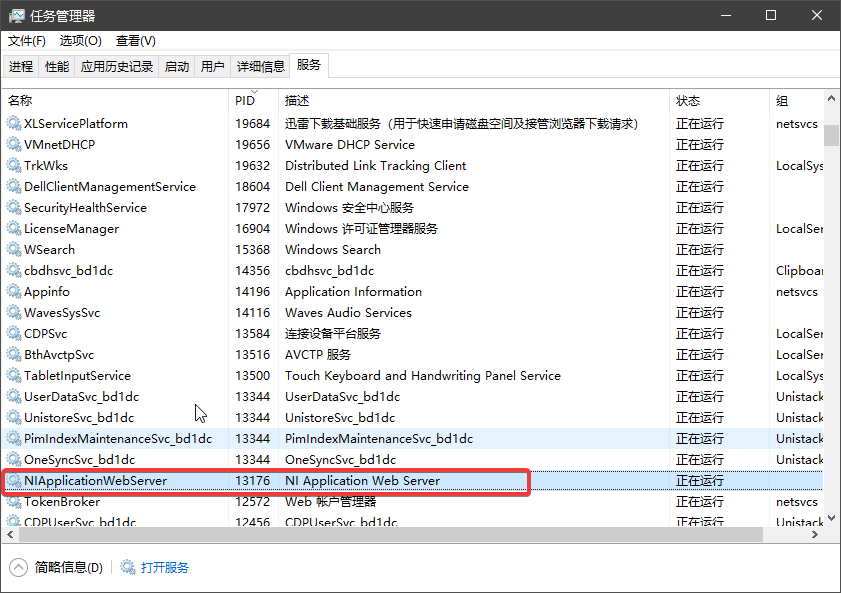841x593 pixels.
Task: Click the gear icon beside TabletInputService
Action: pyautogui.click(x=14, y=376)
